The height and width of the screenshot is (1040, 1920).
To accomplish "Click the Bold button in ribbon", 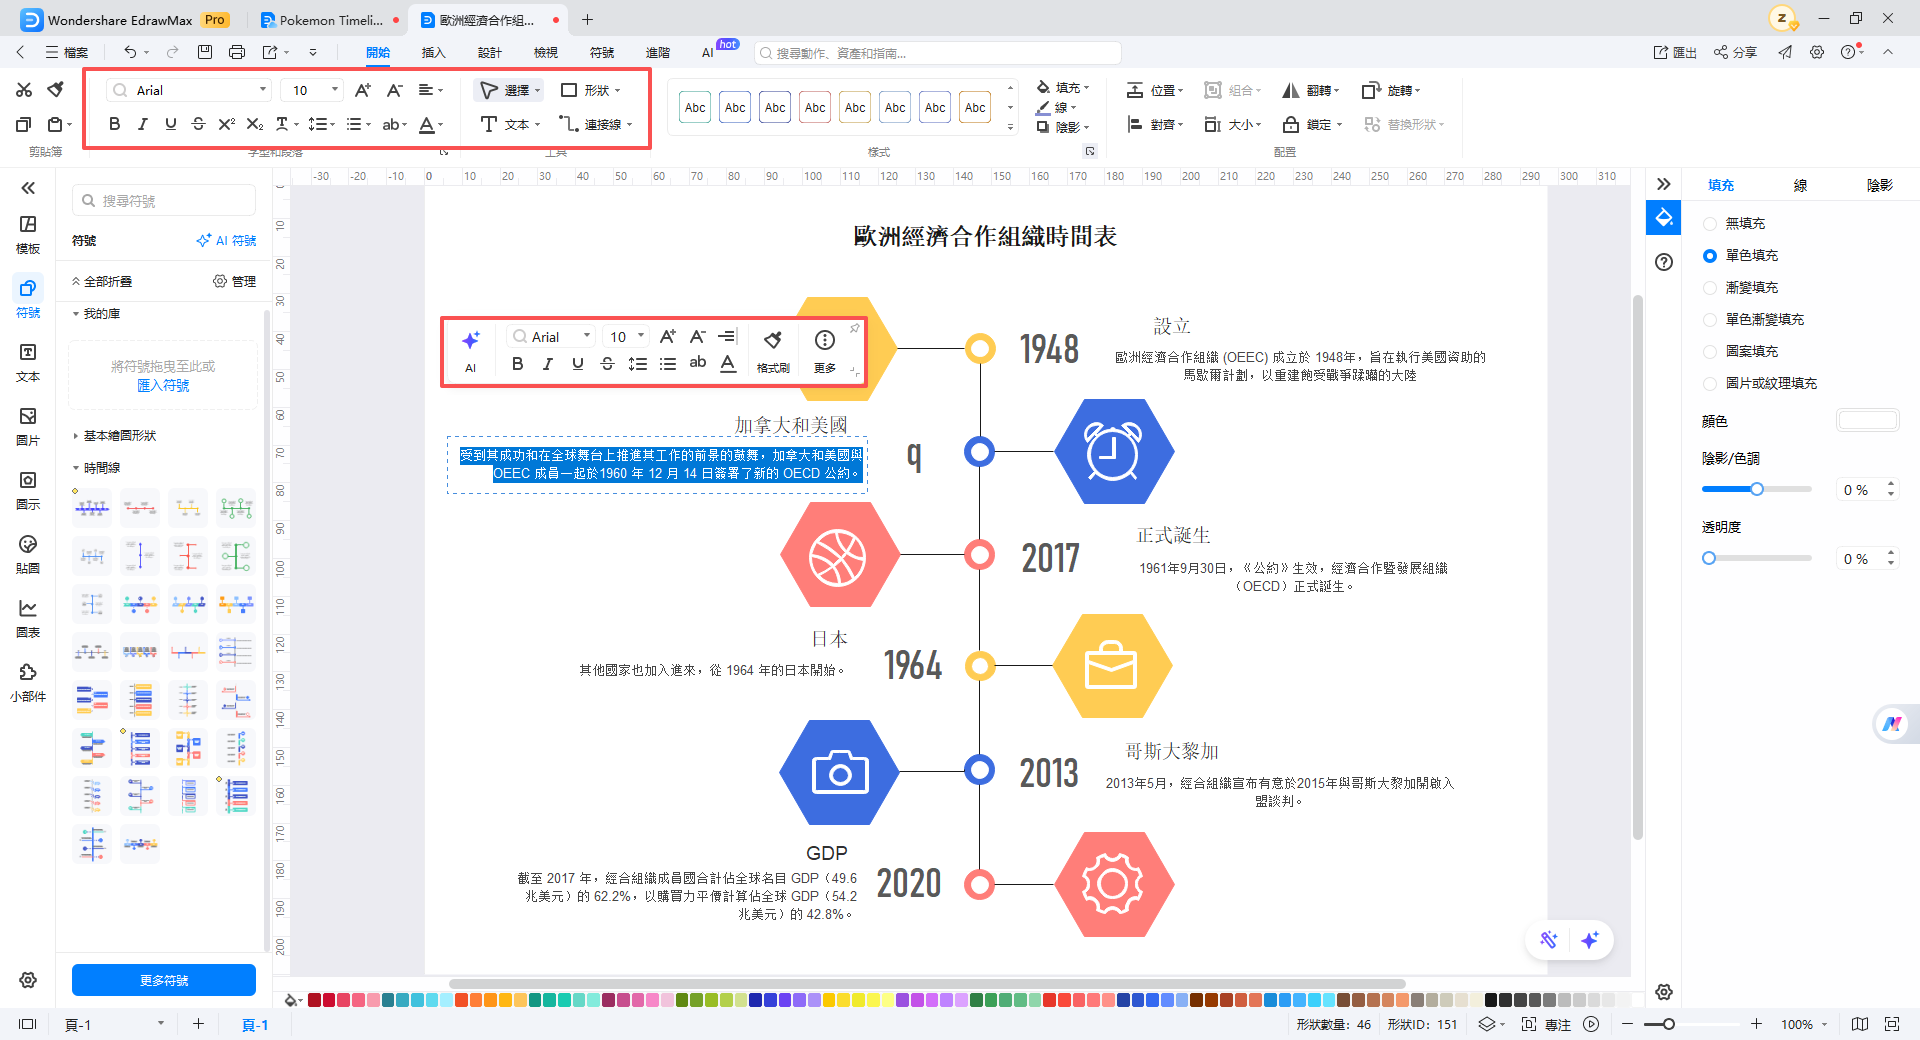I will tap(114, 124).
